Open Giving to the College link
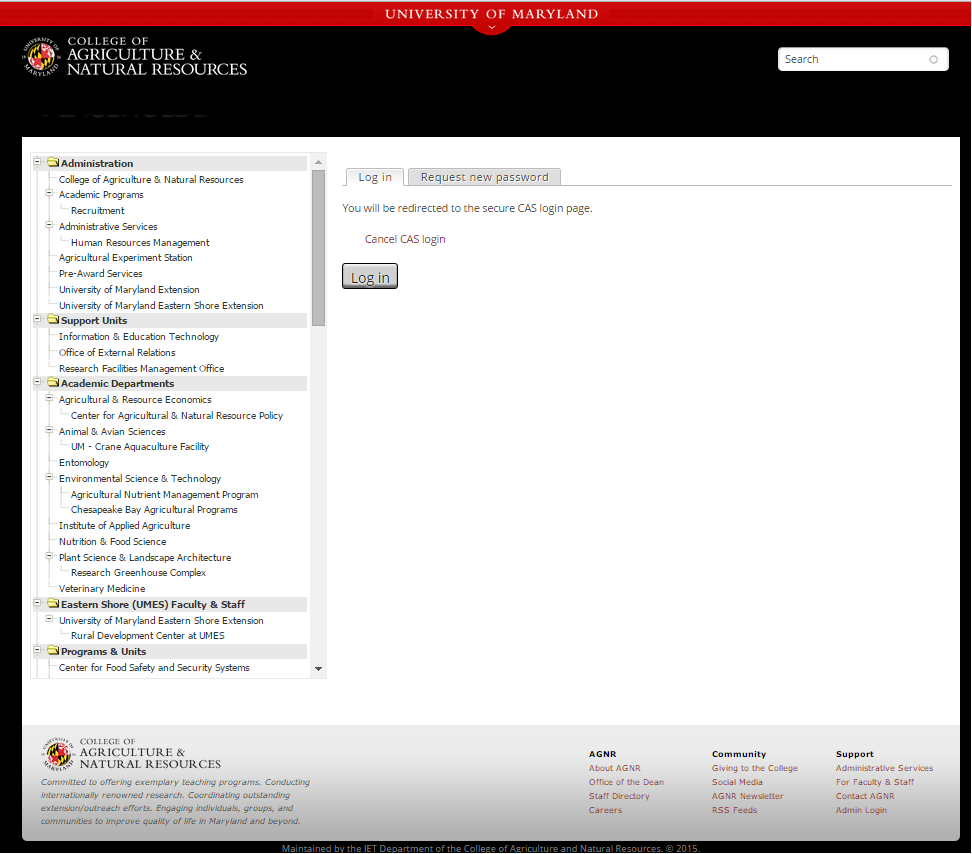Image resolution: width=972 pixels, height=854 pixels. point(755,768)
